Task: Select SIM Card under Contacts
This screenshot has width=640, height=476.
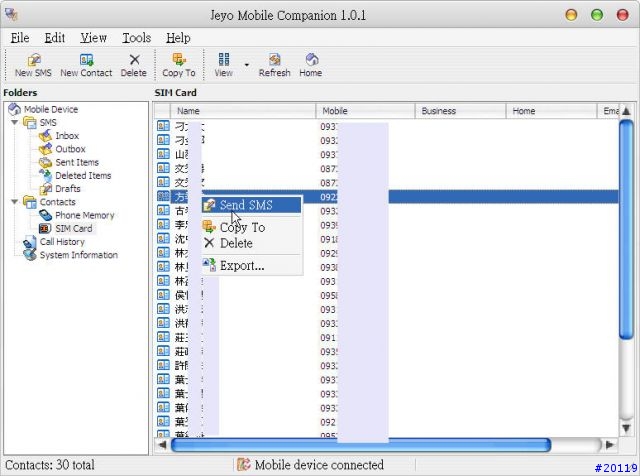Action: tap(73, 229)
